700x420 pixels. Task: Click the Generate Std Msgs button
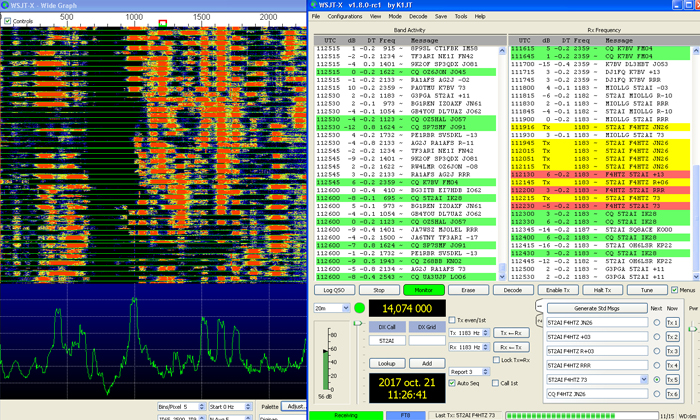597,308
